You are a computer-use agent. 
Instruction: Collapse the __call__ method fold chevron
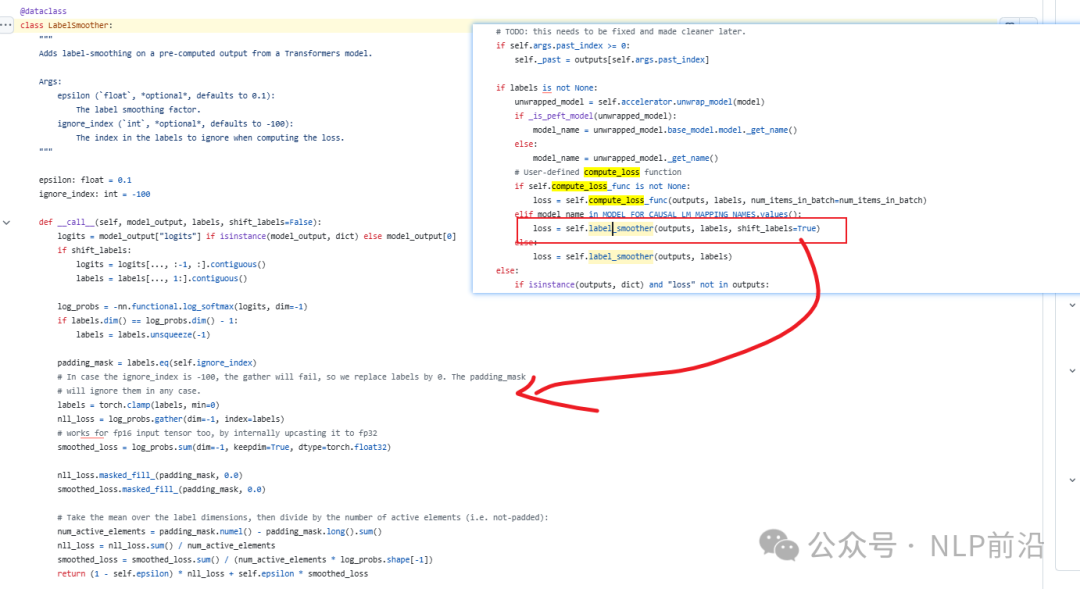click(6, 223)
